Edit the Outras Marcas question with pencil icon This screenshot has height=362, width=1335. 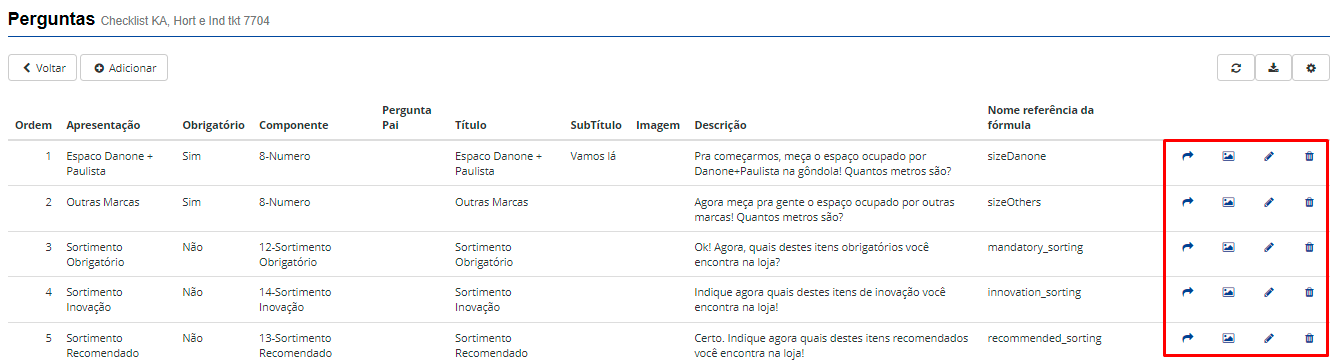click(x=1269, y=202)
